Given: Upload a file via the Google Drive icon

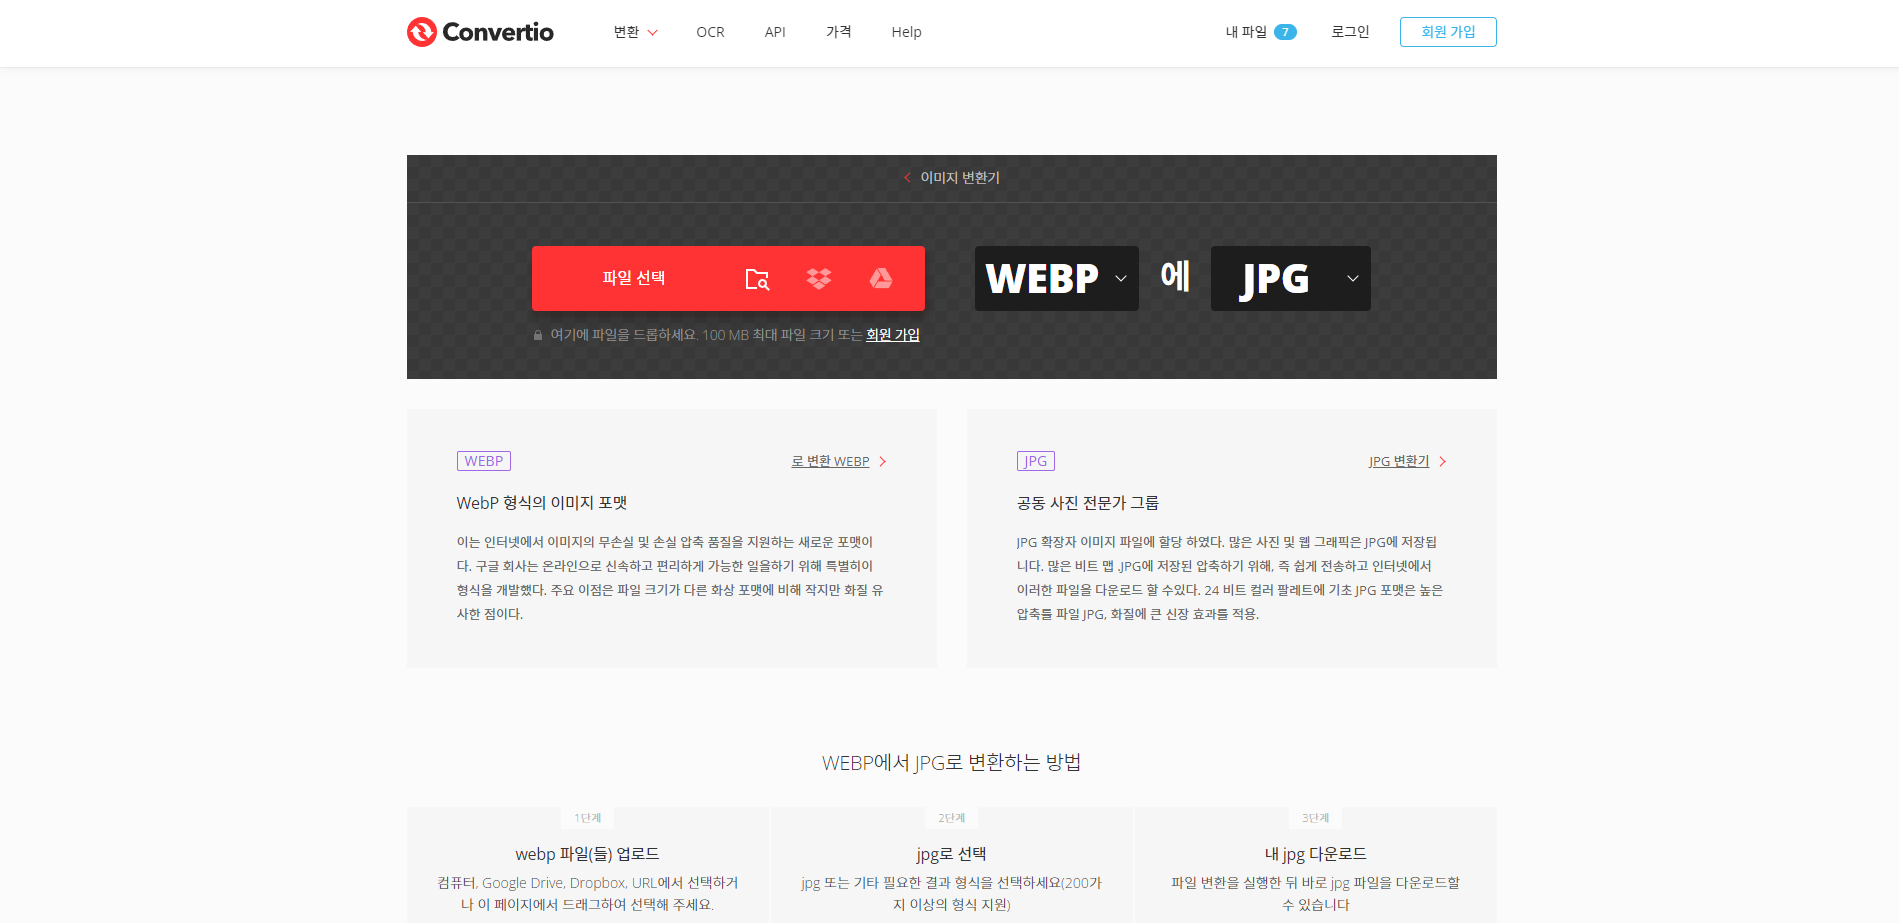Looking at the screenshot, I should [880, 279].
